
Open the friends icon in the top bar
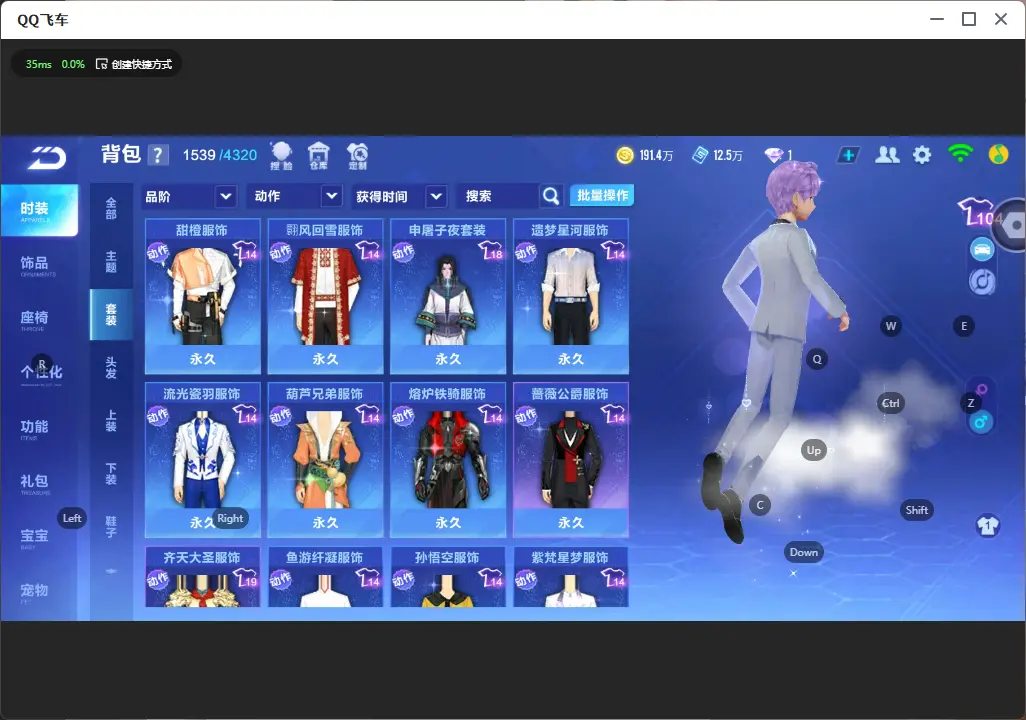(x=887, y=155)
